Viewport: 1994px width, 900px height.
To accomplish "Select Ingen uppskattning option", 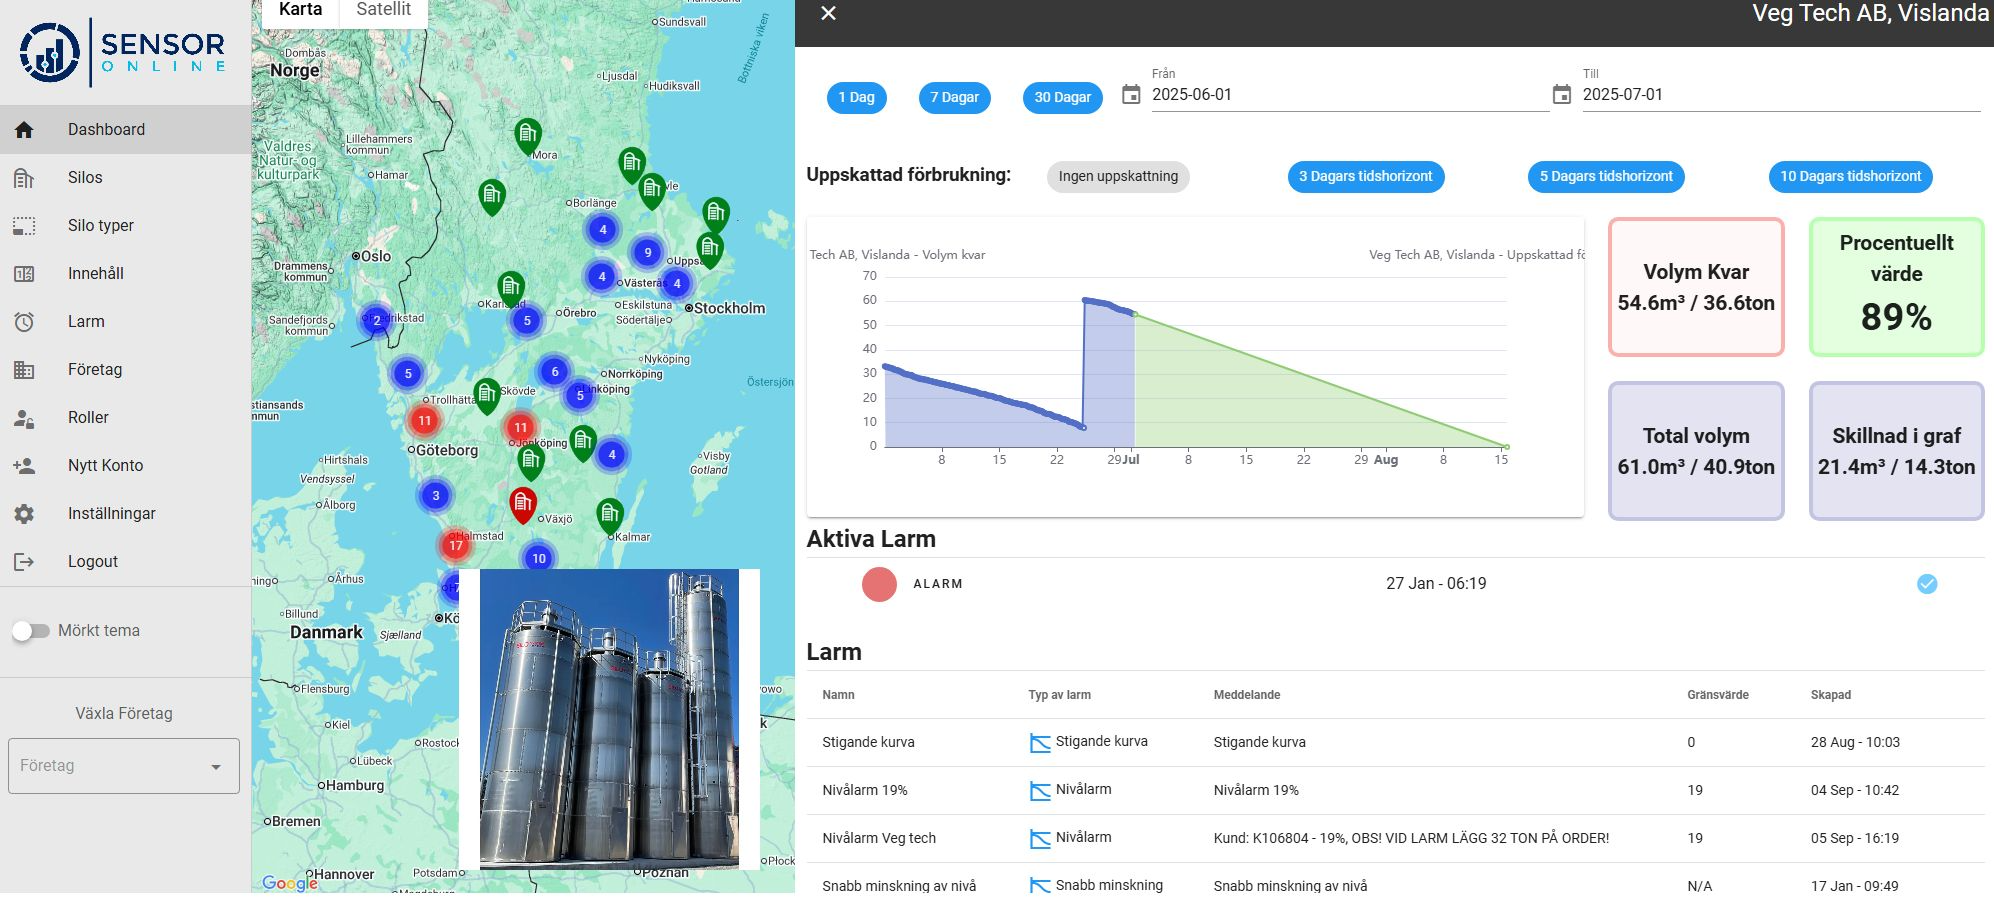I will [x=1118, y=177].
